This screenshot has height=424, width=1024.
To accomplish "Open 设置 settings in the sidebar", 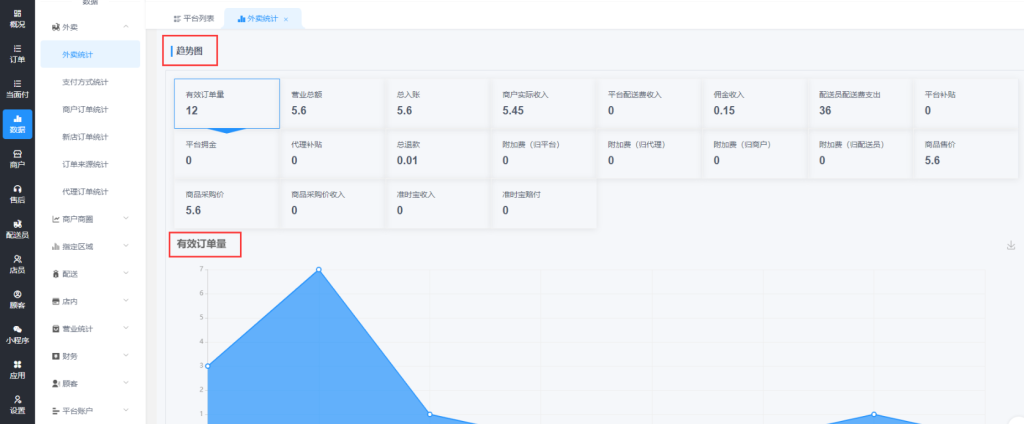I will (x=17, y=403).
